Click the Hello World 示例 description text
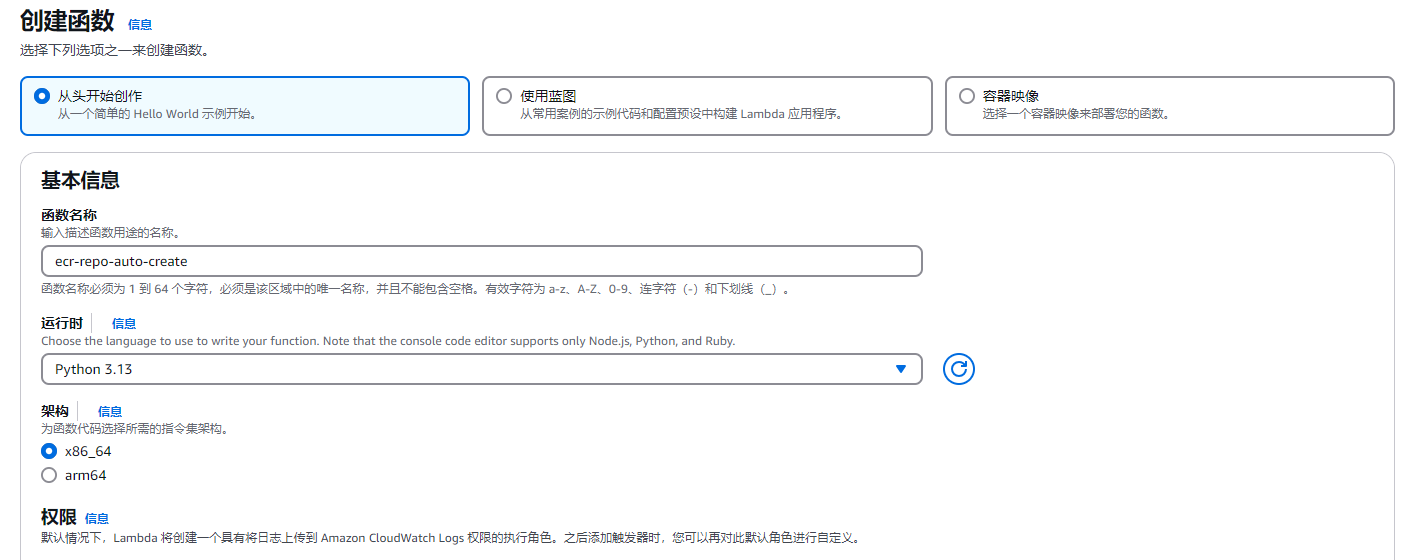This screenshot has width=1406, height=560. 157,114
